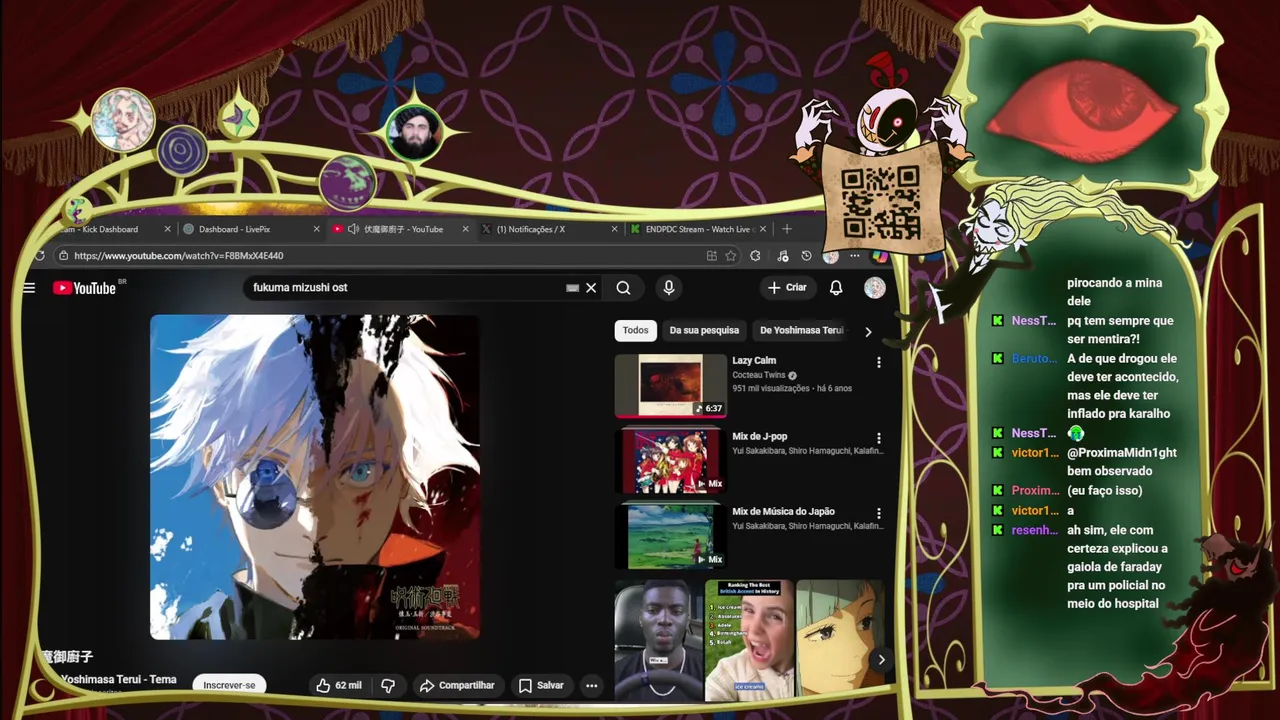Open media control music note icon
The height and width of the screenshot is (720, 1280).
782,256
